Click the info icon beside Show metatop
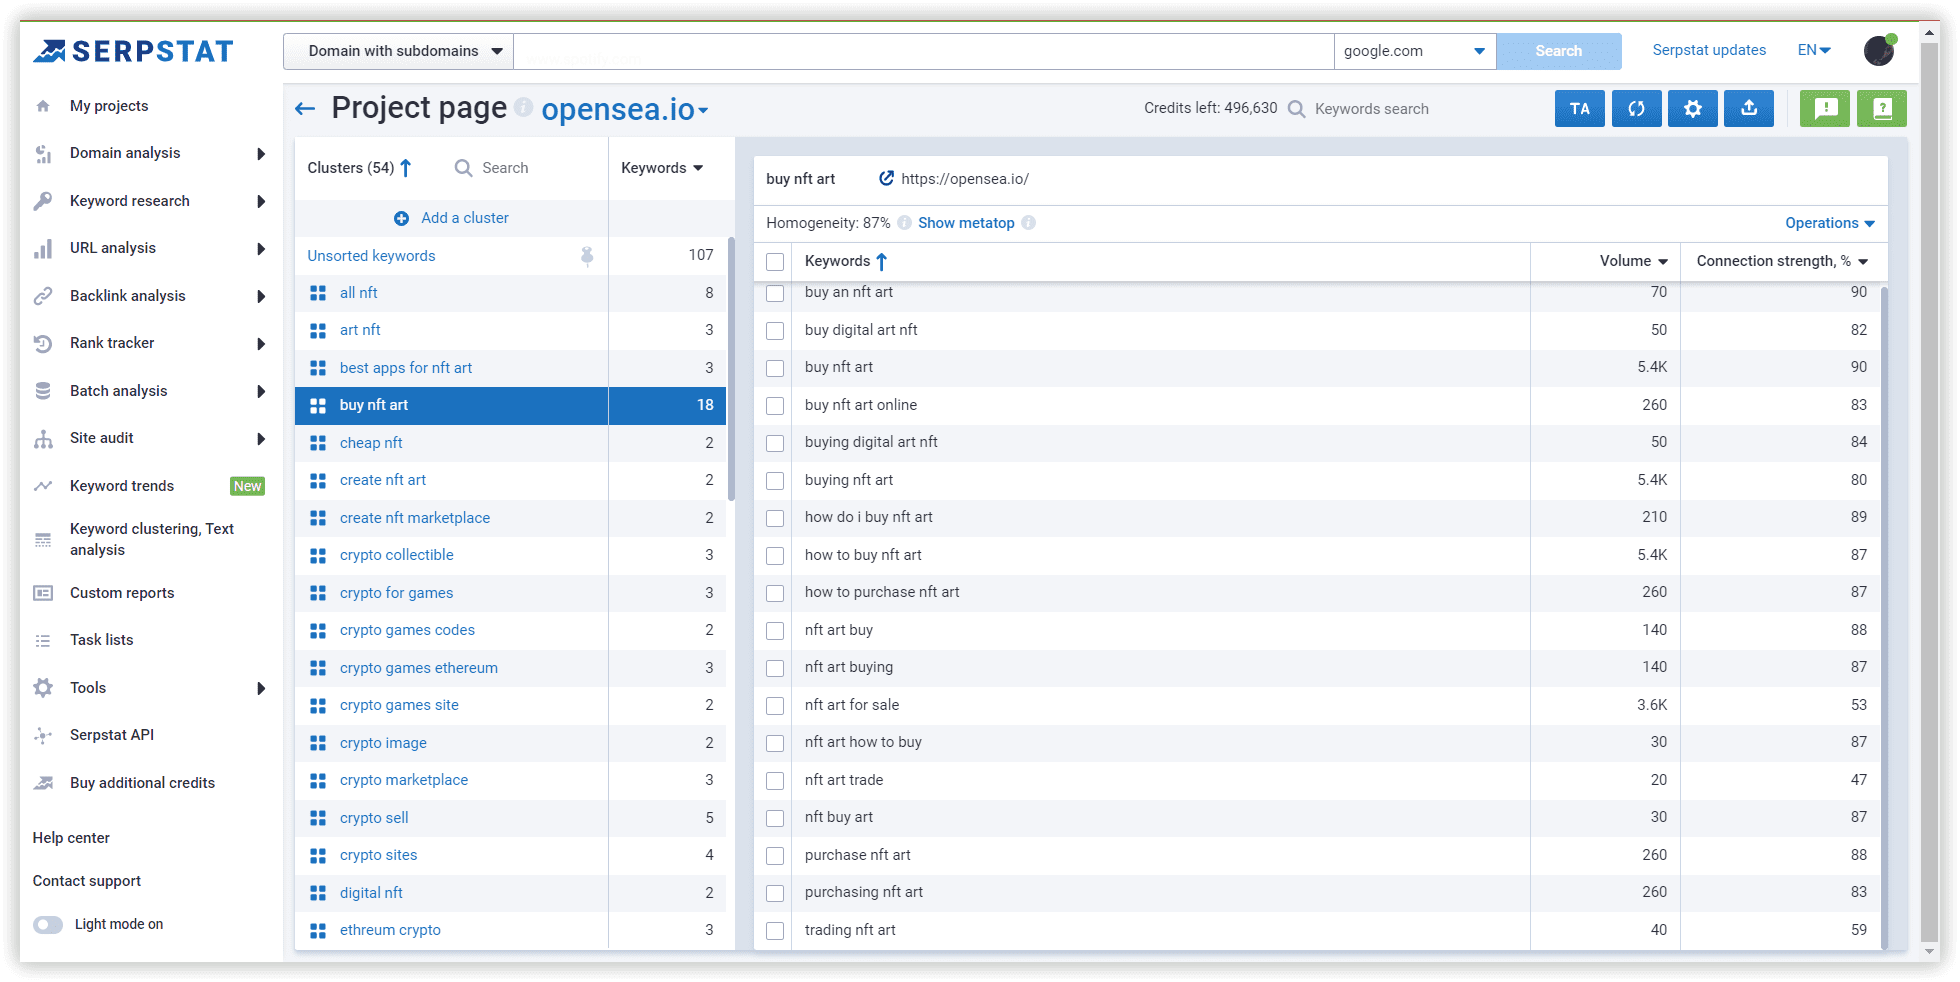 click(x=1028, y=223)
